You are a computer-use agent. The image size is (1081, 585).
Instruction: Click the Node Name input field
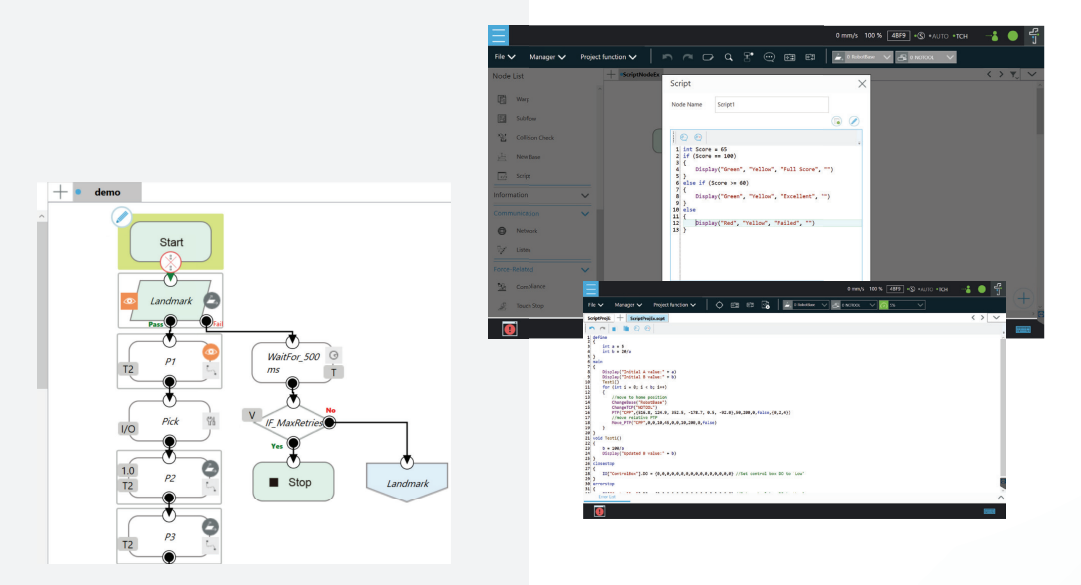pyautogui.click(x=771, y=104)
